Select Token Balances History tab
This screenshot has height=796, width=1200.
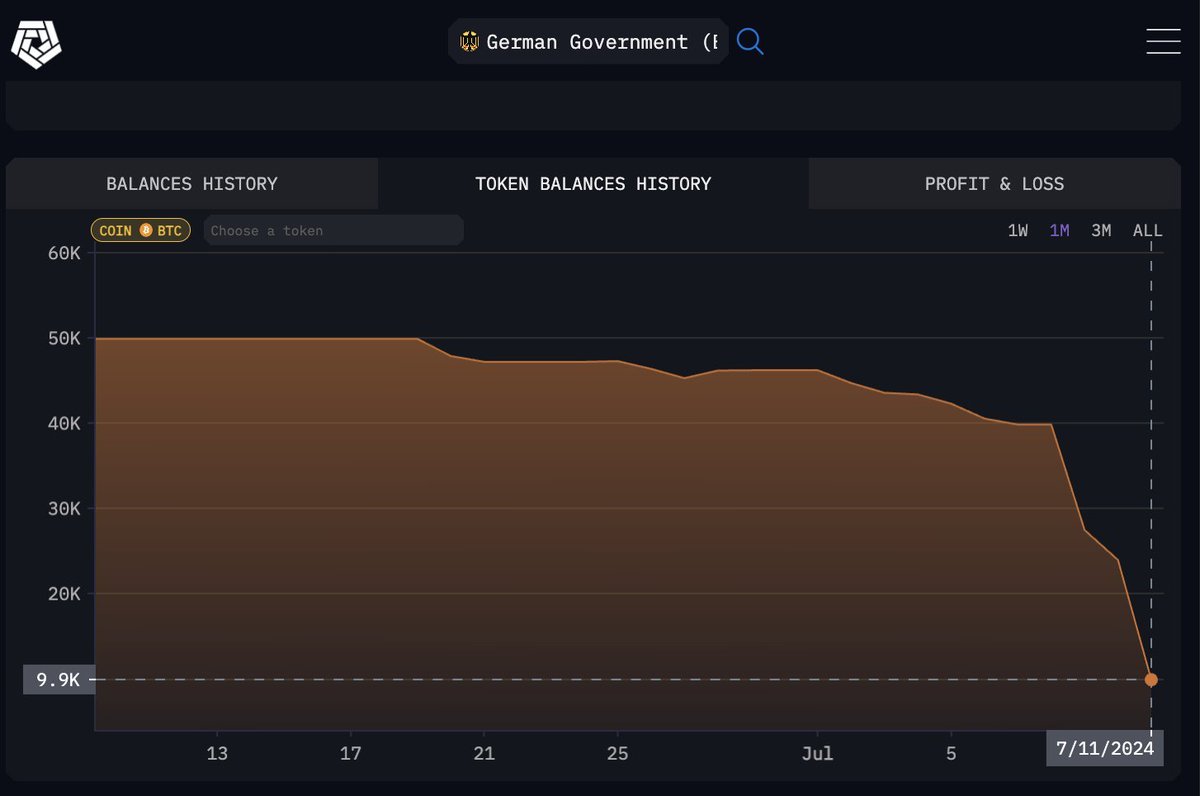(x=593, y=184)
